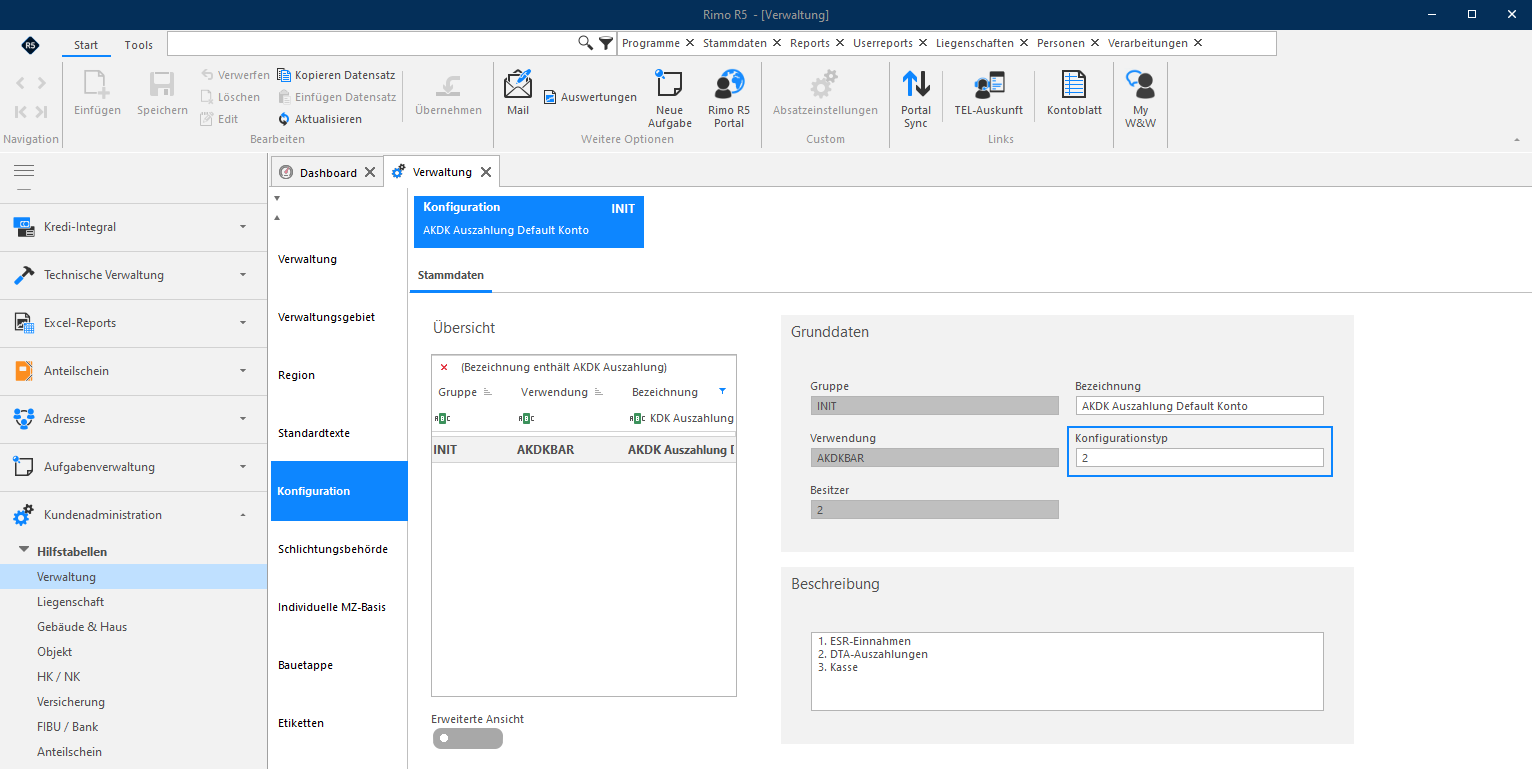Click into the Konfigurationstyp field

coord(1199,457)
